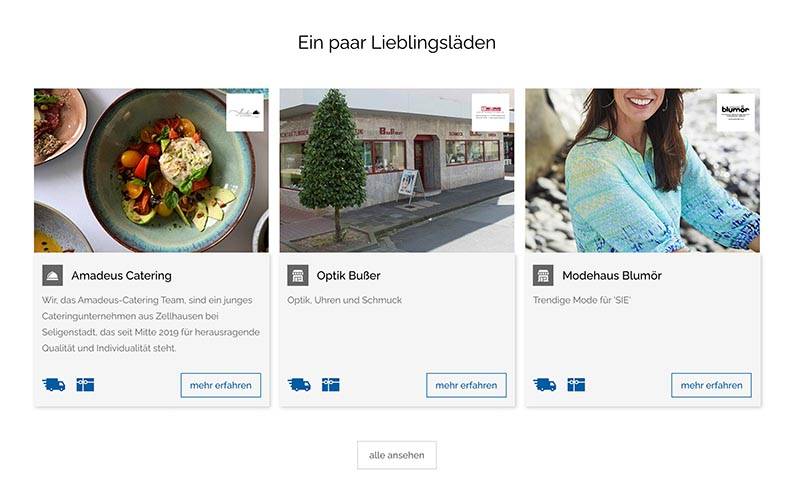Open 'mehr erfahren' for Amadeus Catering
Viewport: 800px width, 500px height.
coord(221,385)
